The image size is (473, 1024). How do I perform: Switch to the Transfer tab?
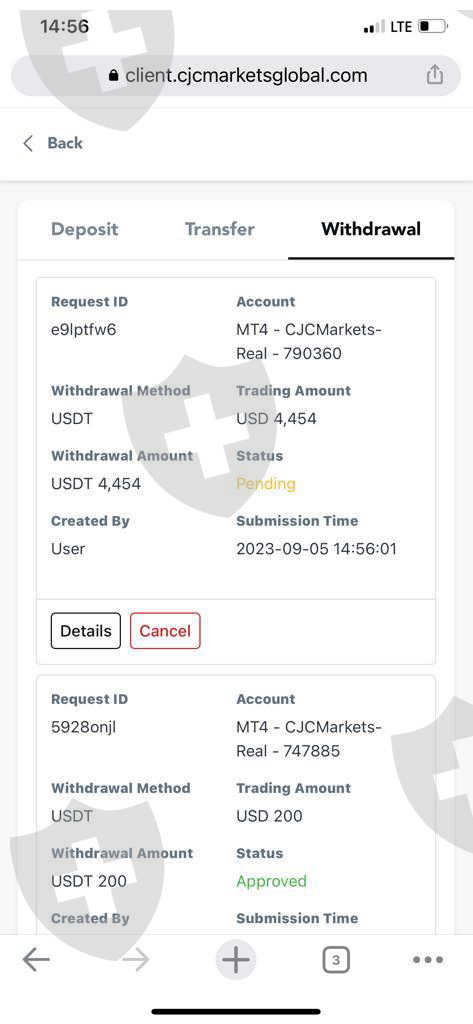tap(220, 229)
